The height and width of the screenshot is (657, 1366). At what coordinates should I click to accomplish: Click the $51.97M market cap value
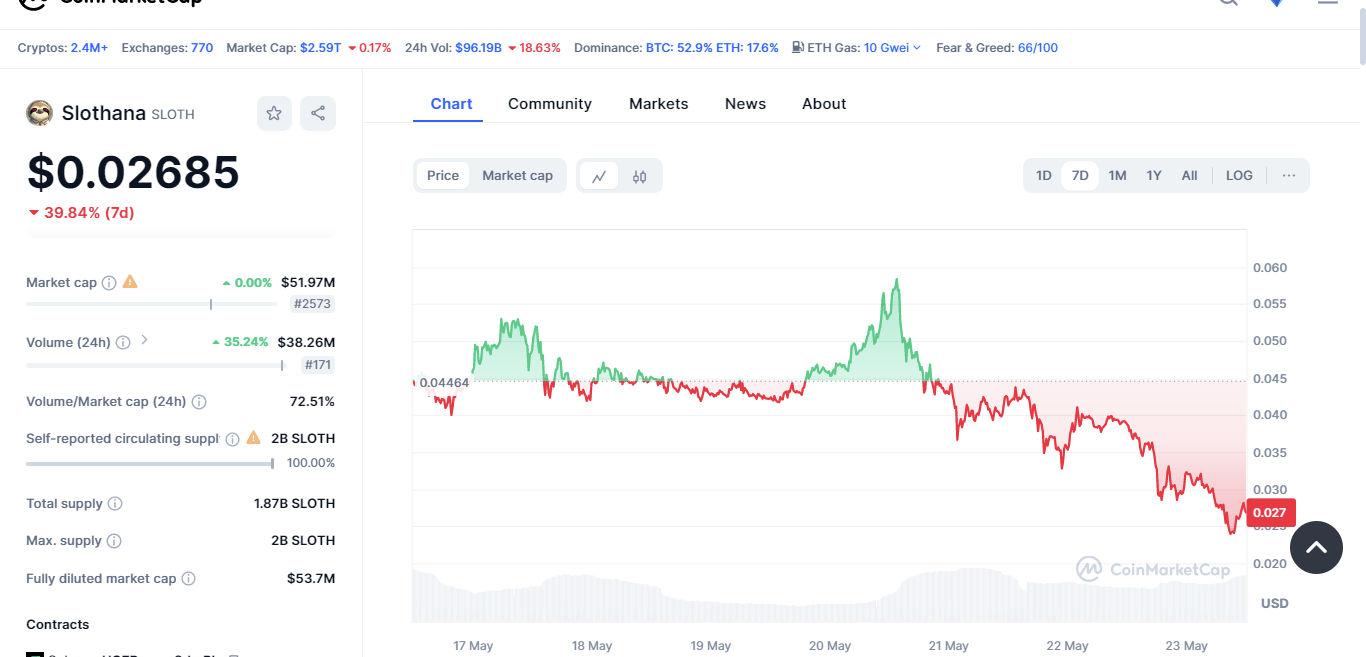point(308,283)
